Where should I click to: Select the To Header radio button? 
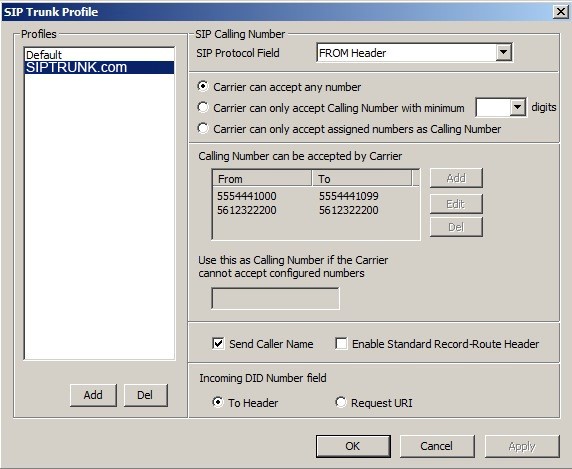point(218,402)
